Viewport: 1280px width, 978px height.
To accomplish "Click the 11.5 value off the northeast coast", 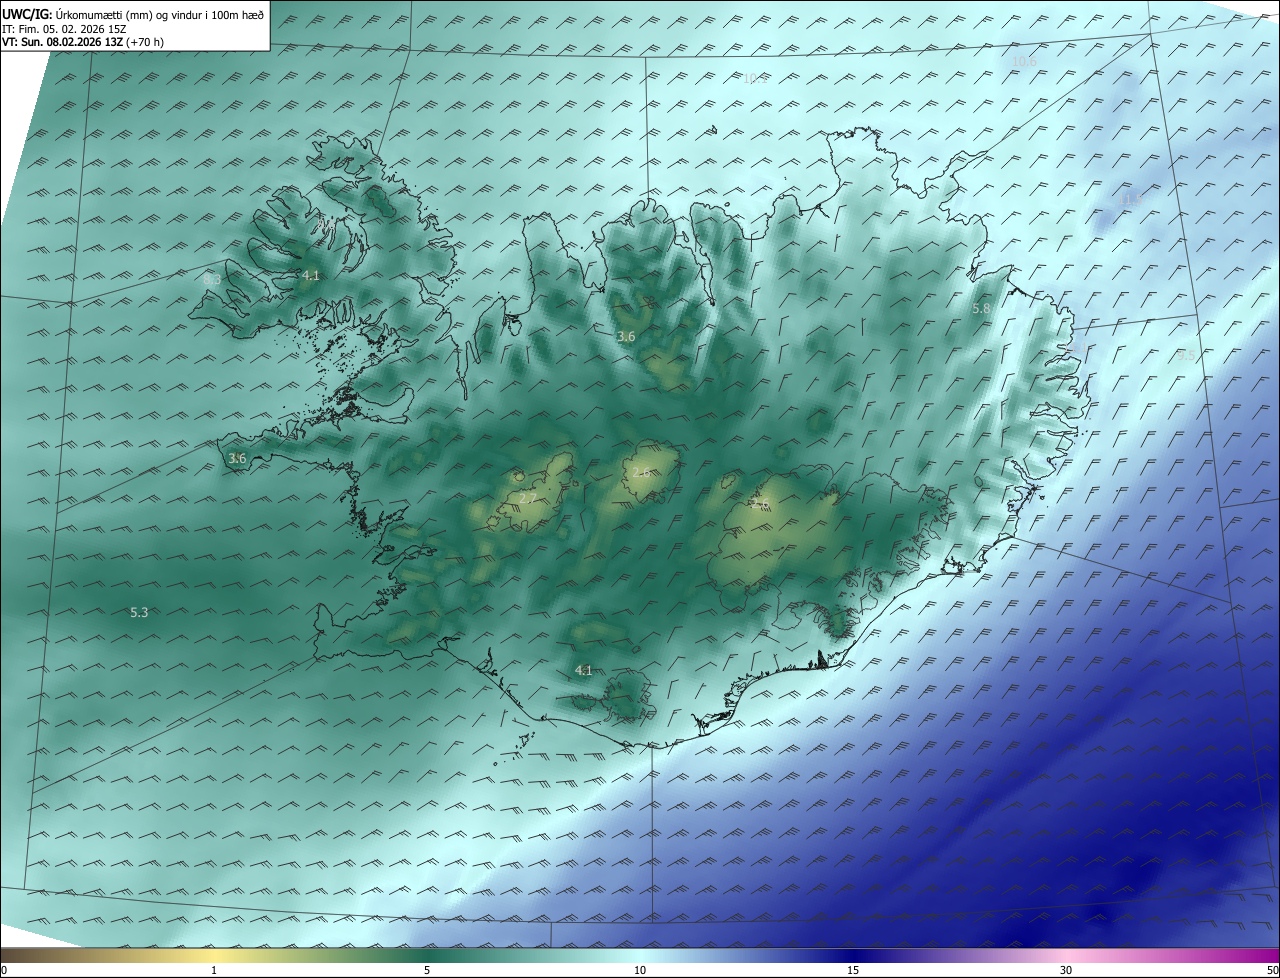I will pyautogui.click(x=1130, y=200).
